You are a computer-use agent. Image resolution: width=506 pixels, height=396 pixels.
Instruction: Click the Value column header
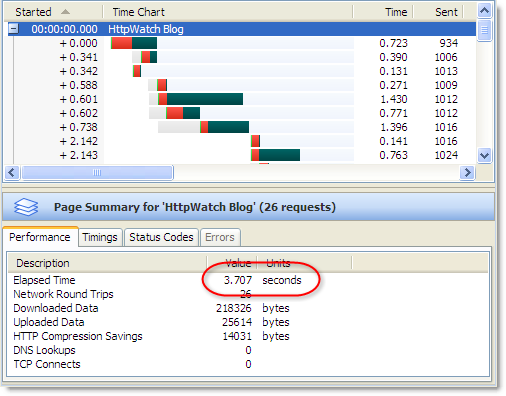(x=232, y=263)
